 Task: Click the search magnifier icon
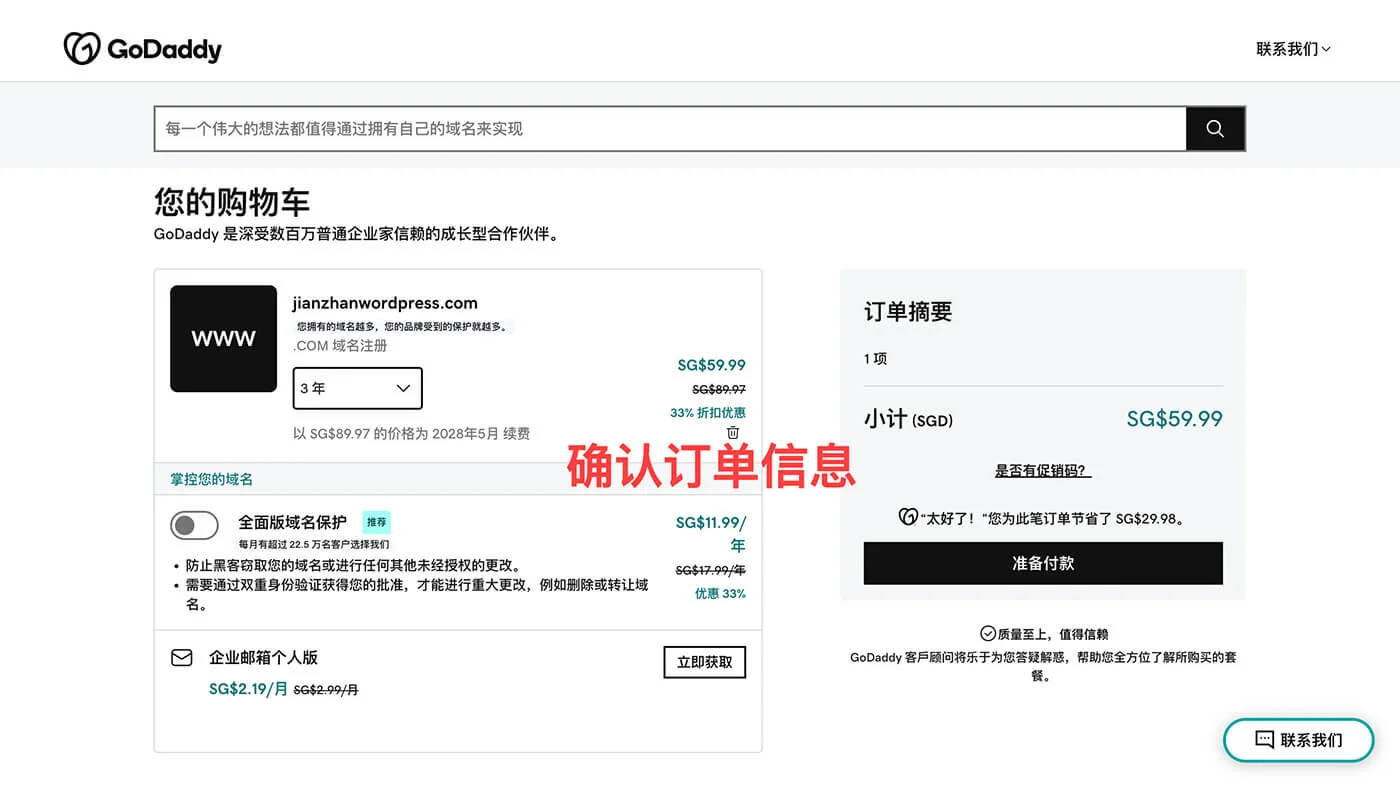point(1214,128)
